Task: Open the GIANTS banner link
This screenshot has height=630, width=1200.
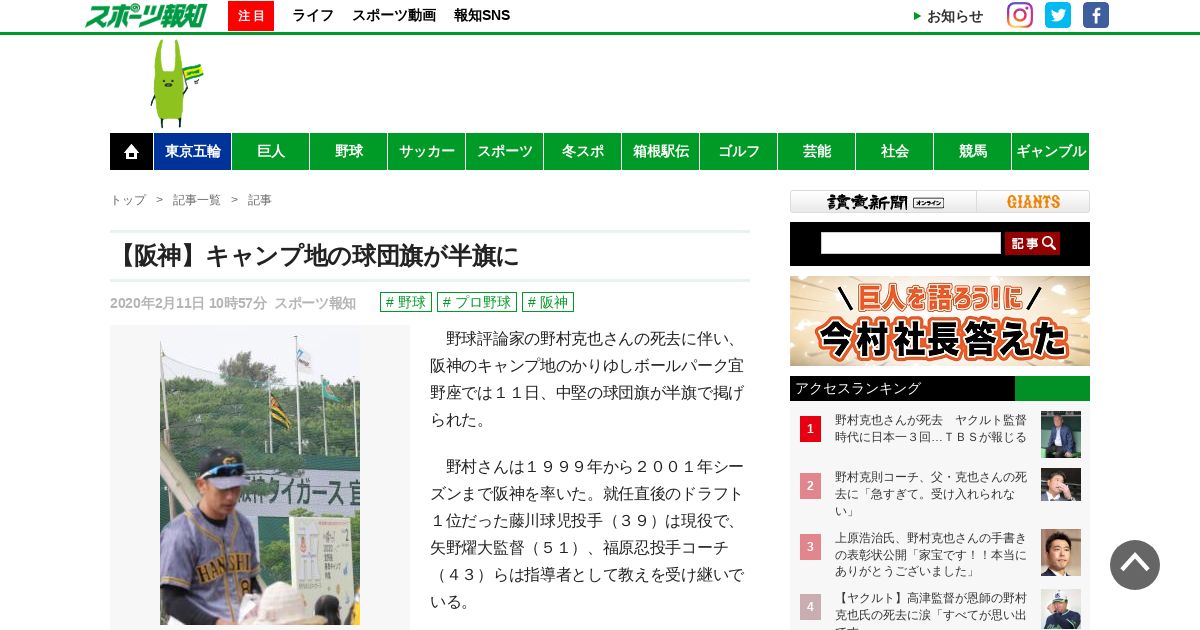Action: pyautogui.click(x=1033, y=202)
